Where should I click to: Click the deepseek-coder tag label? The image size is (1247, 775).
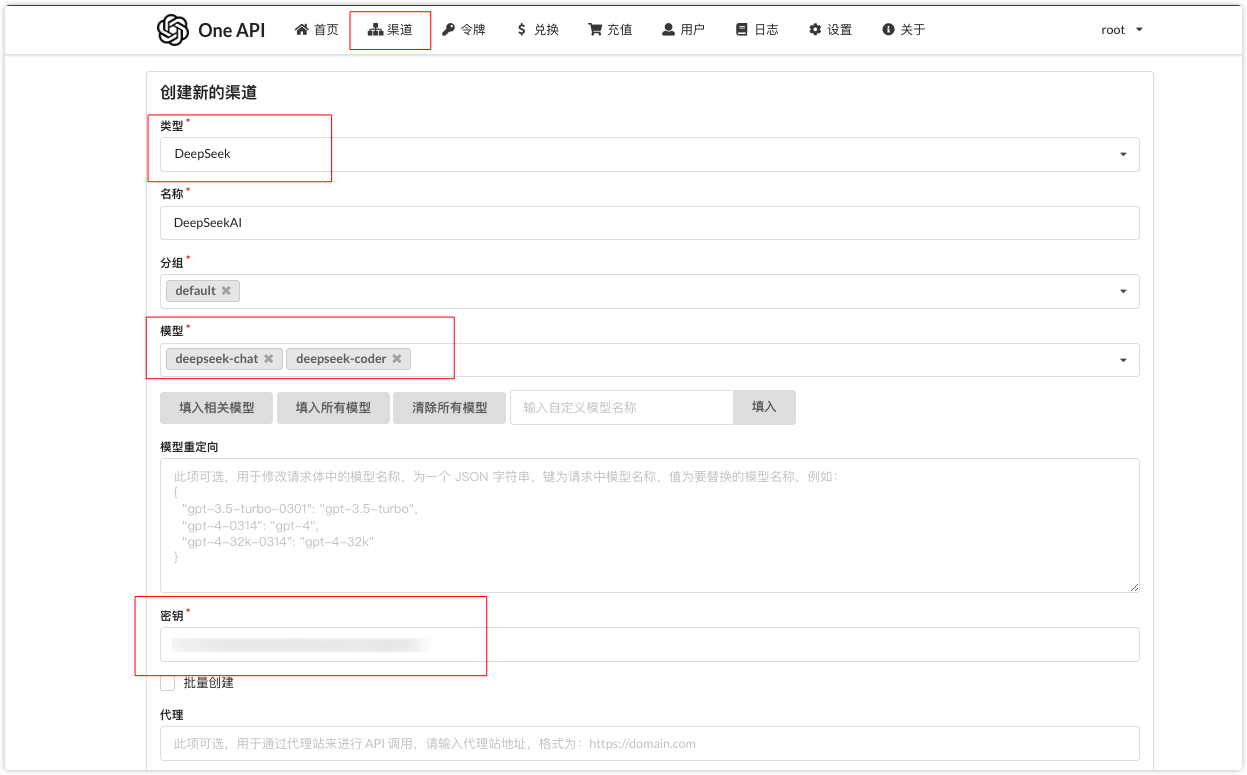click(x=341, y=359)
